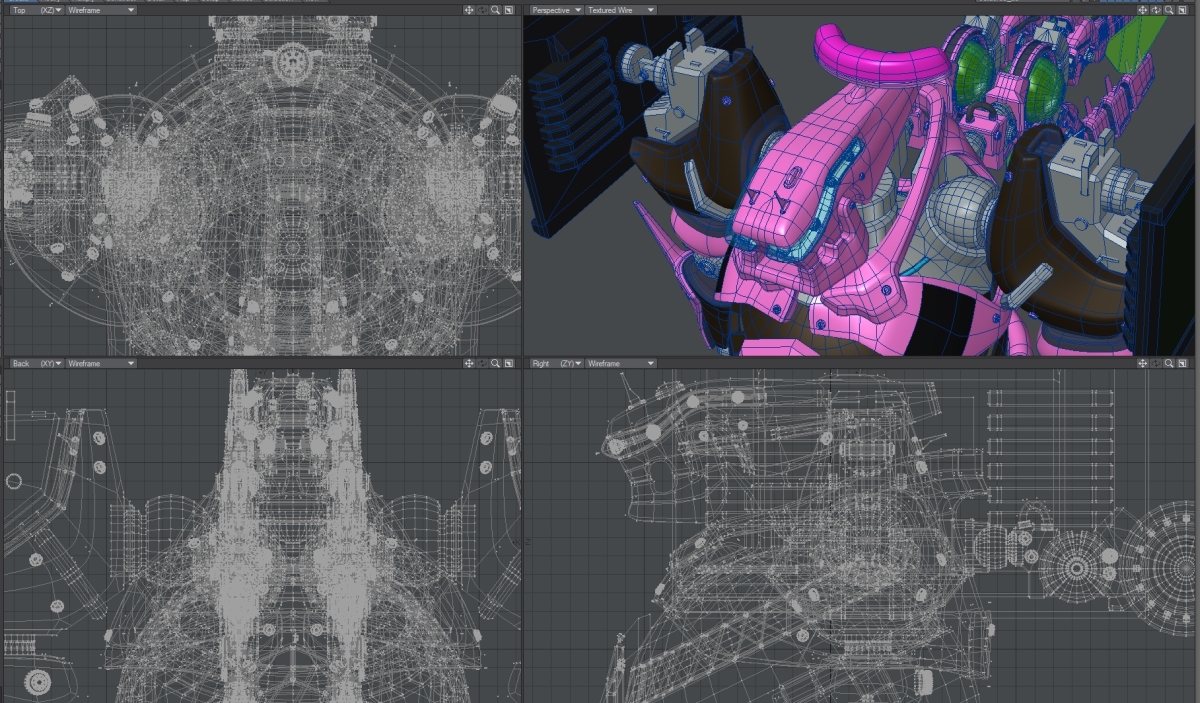Open the Perspective view type dropdown
The image size is (1200, 703).
click(x=556, y=10)
